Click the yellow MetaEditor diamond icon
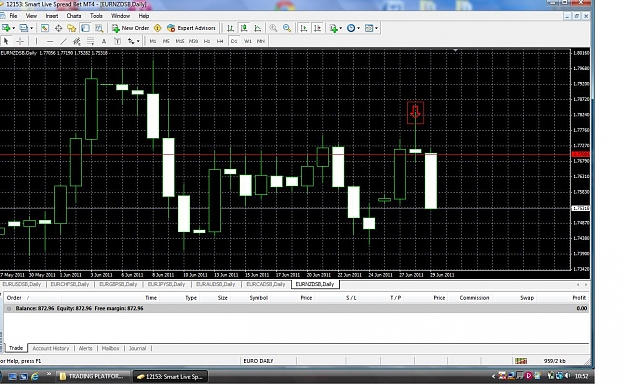The image size is (625, 386). click(x=158, y=28)
